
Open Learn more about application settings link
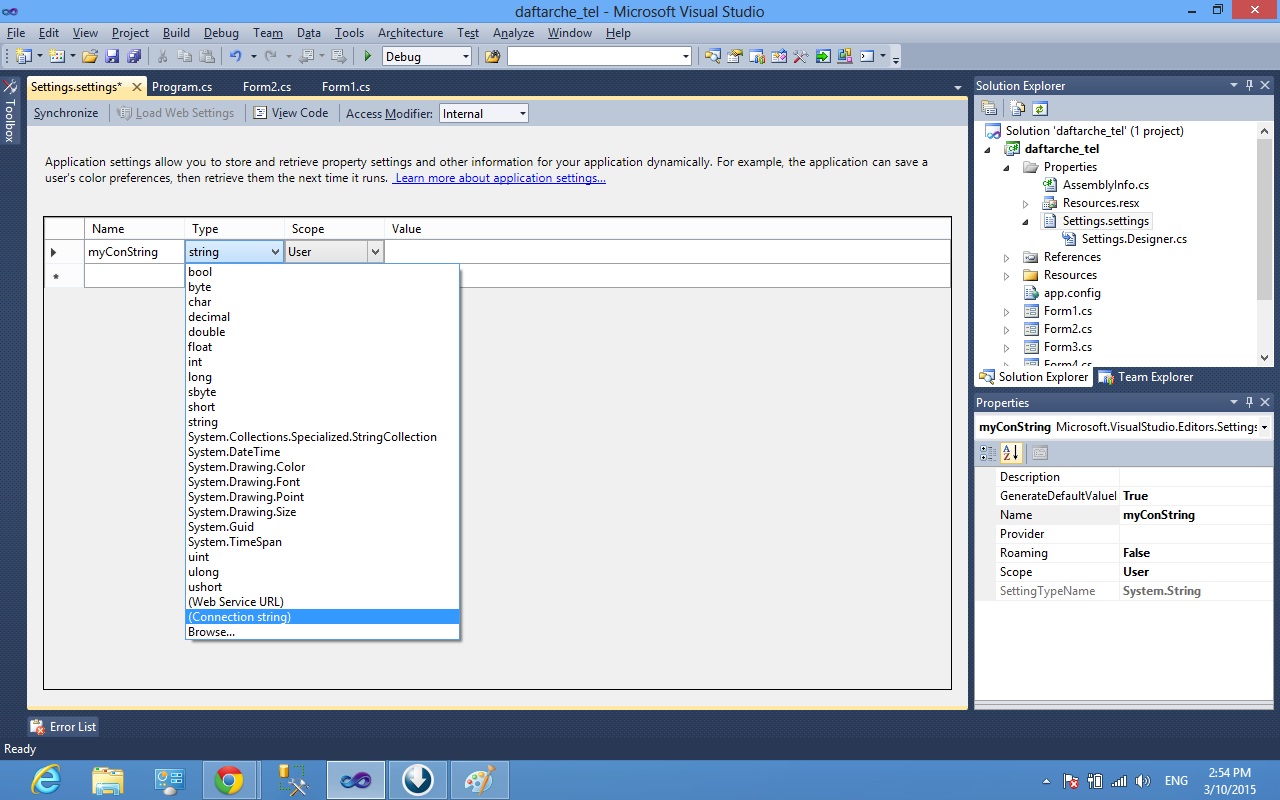500,178
